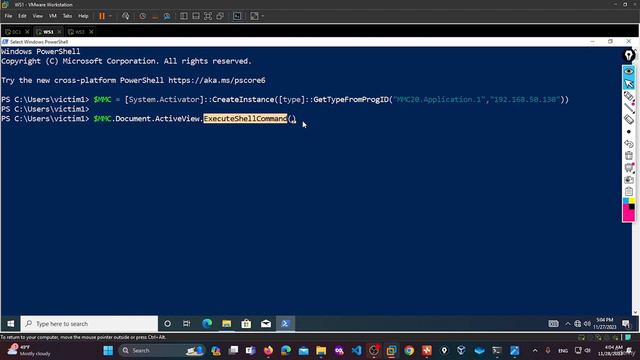Switch to Unity mode icon
Viewport: 640px width, 360px height.
click(220, 16)
